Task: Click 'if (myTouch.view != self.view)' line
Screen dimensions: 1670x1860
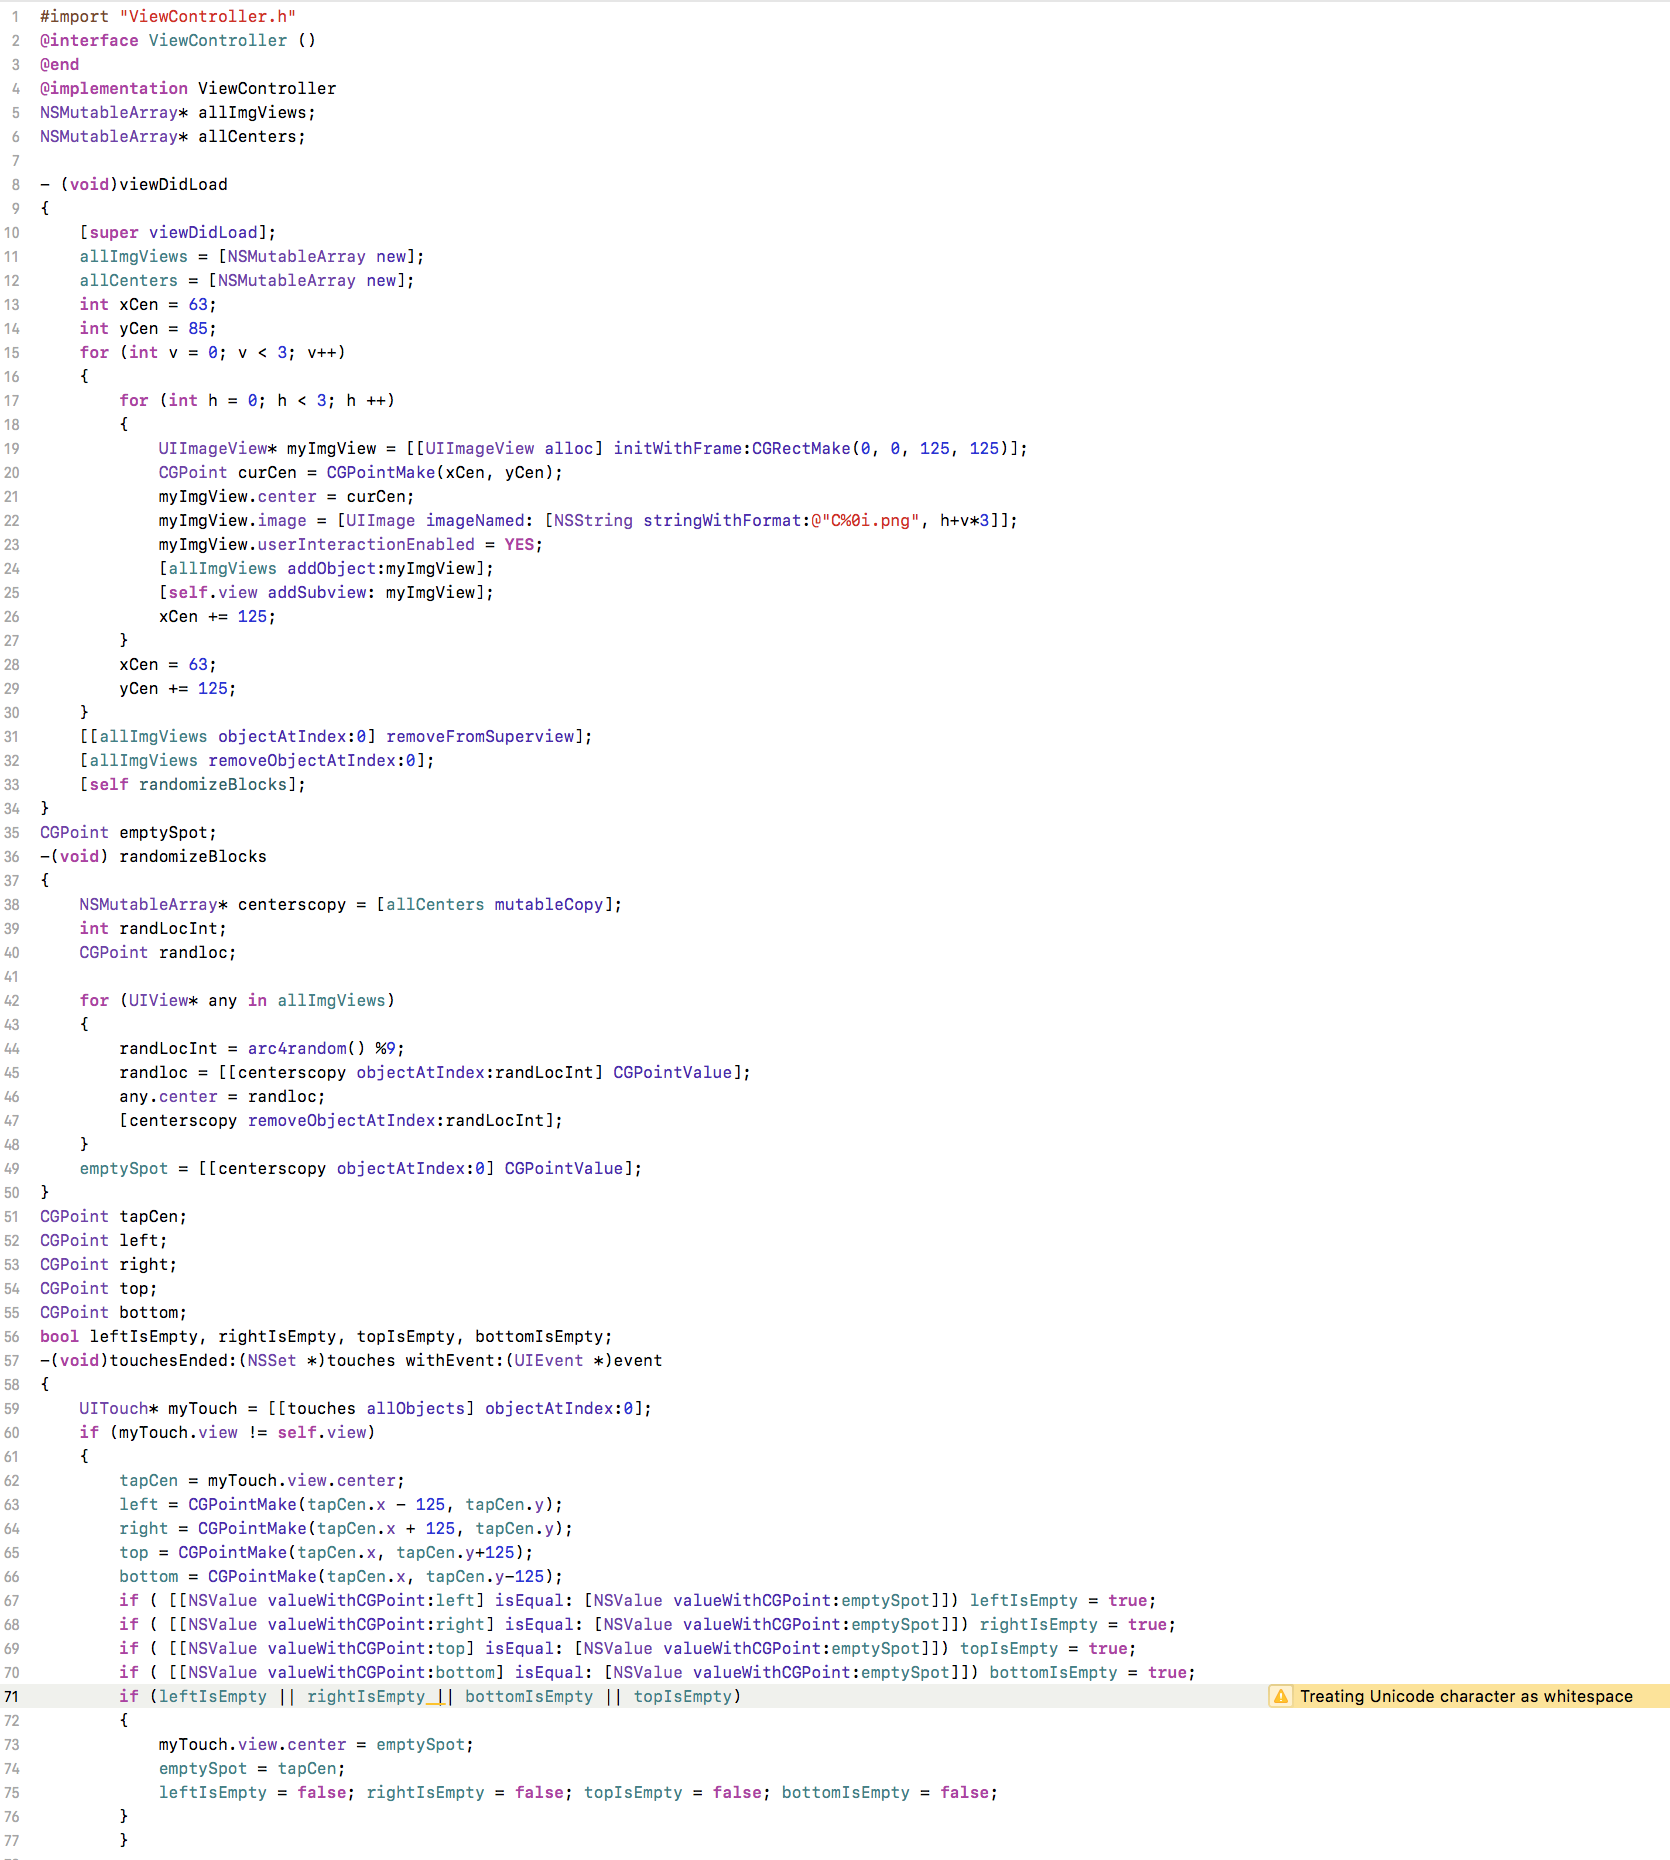Action: (227, 1432)
